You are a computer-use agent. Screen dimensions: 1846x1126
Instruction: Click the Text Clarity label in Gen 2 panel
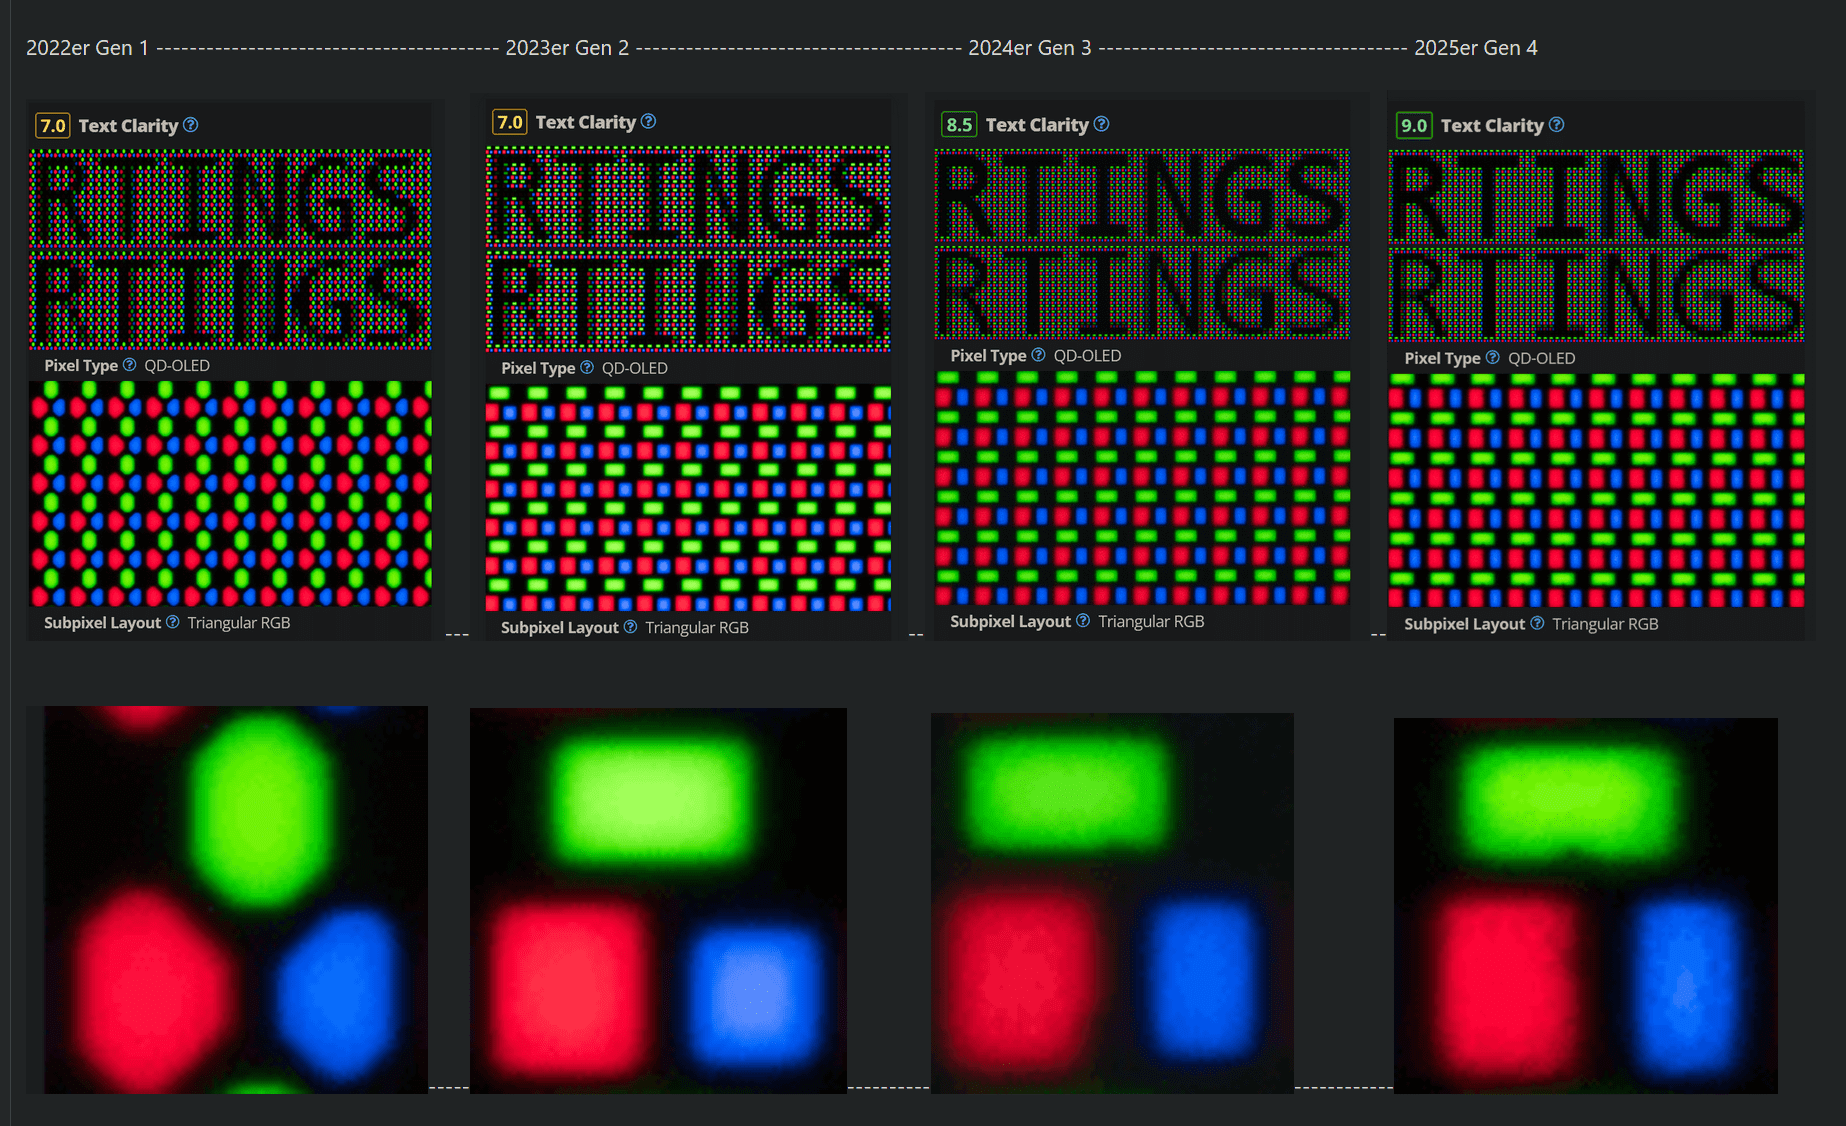(x=586, y=122)
